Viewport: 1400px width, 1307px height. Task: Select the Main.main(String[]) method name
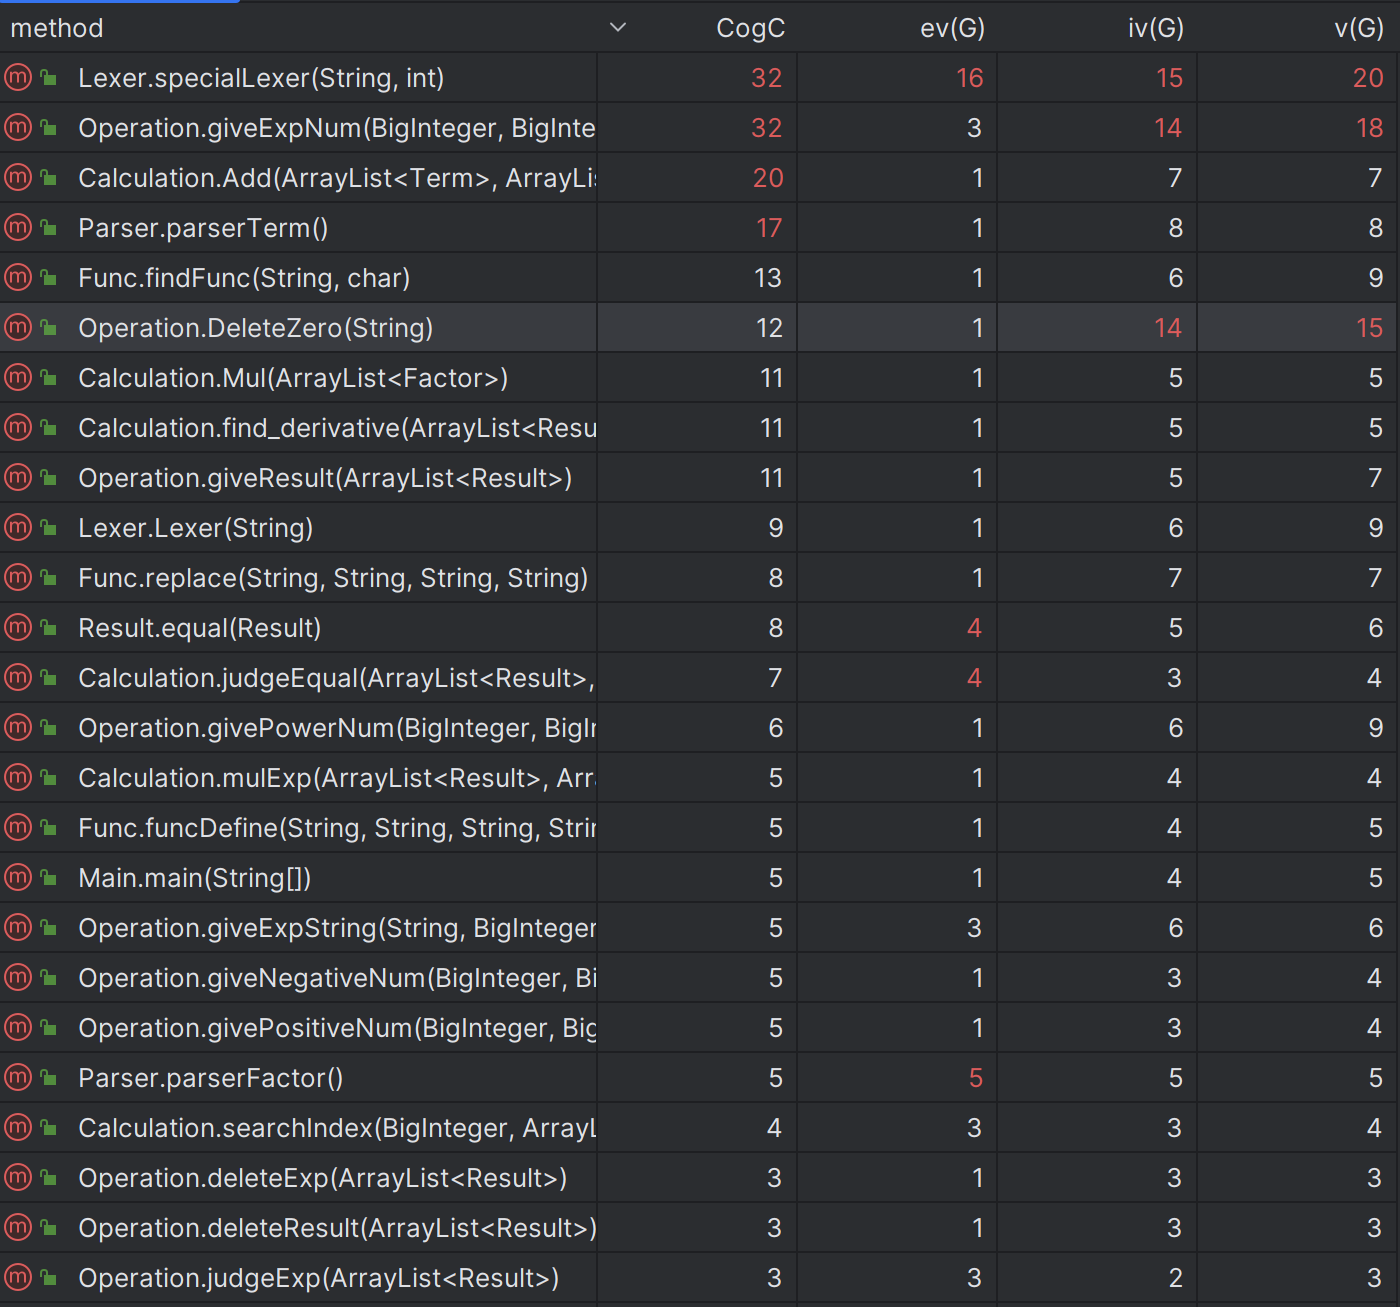tap(195, 878)
